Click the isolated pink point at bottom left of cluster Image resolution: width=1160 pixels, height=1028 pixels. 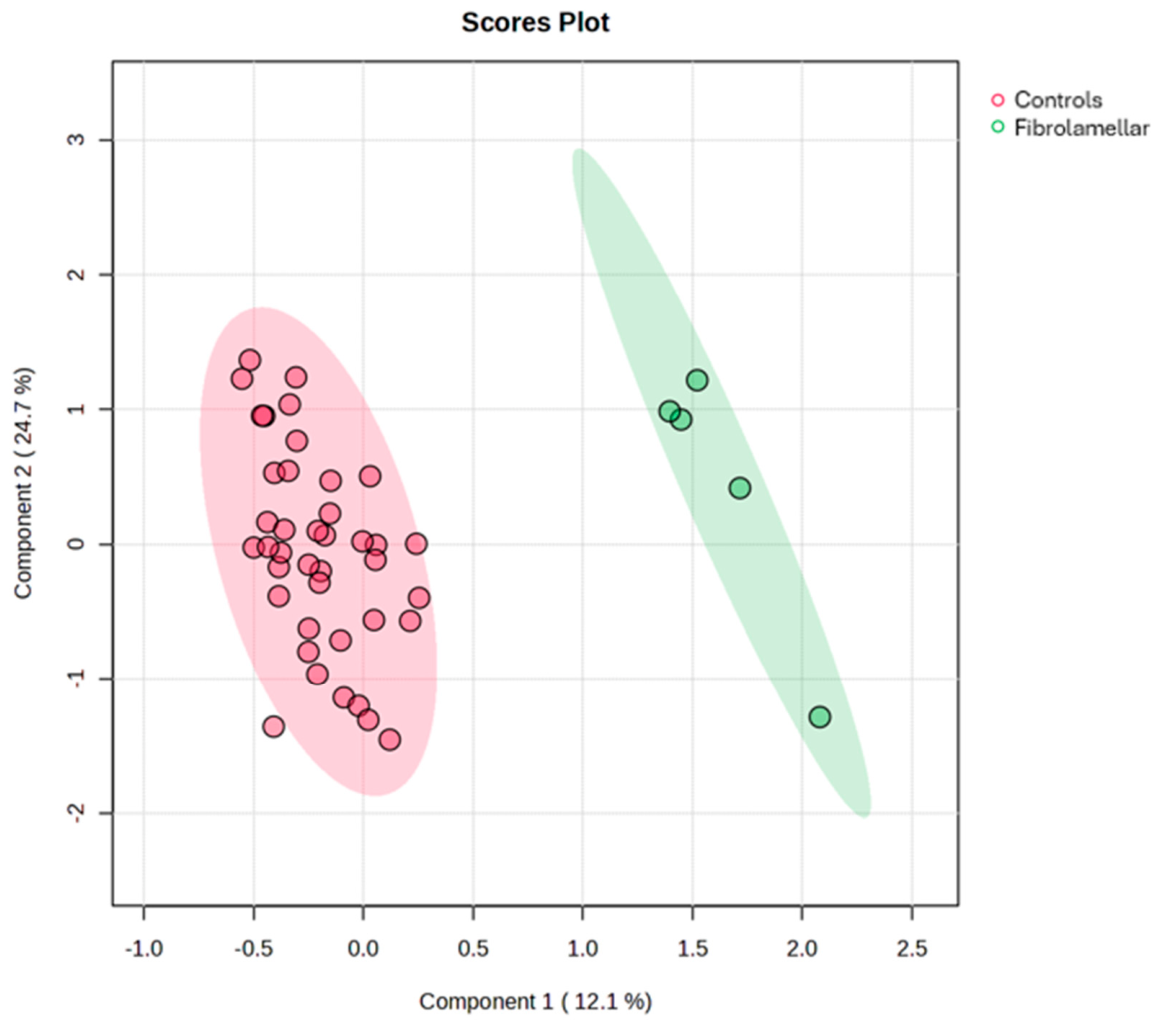point(274,726)
